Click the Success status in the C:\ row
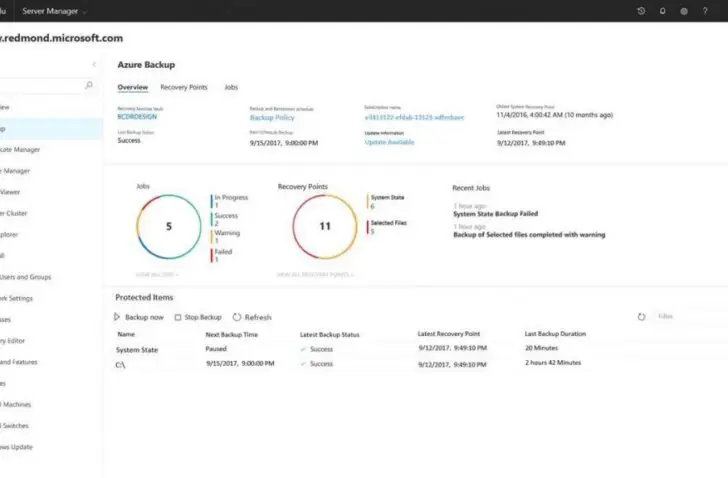Screen dimensions: 728x478 point(321,364)
